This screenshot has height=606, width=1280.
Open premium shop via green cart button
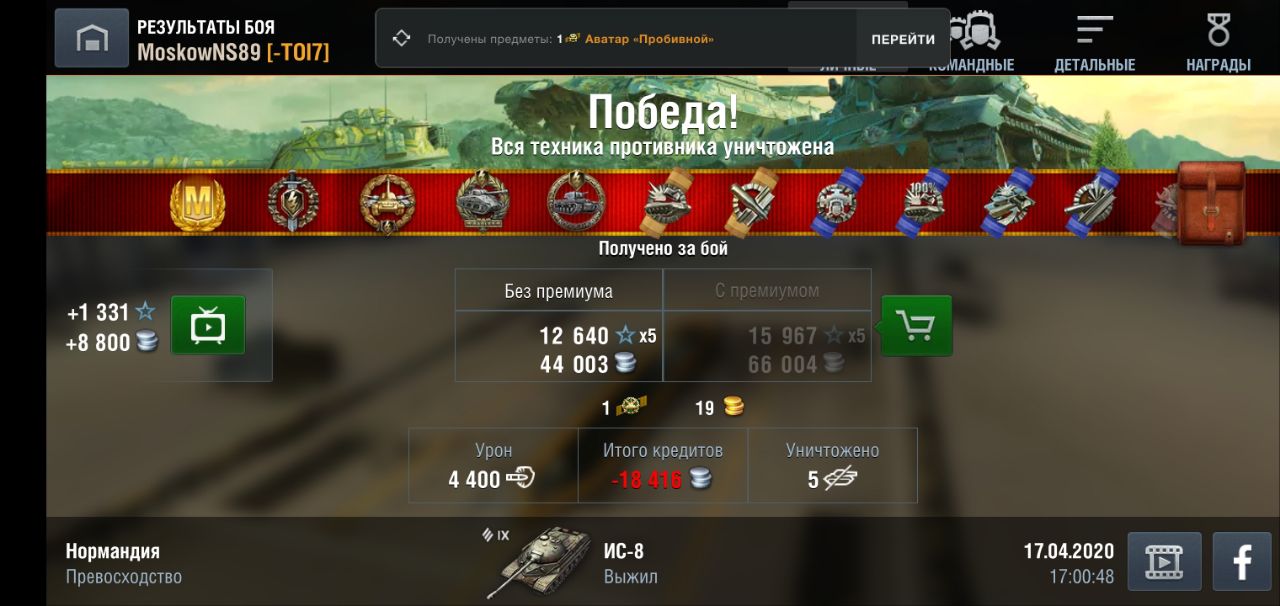point(916,325)
